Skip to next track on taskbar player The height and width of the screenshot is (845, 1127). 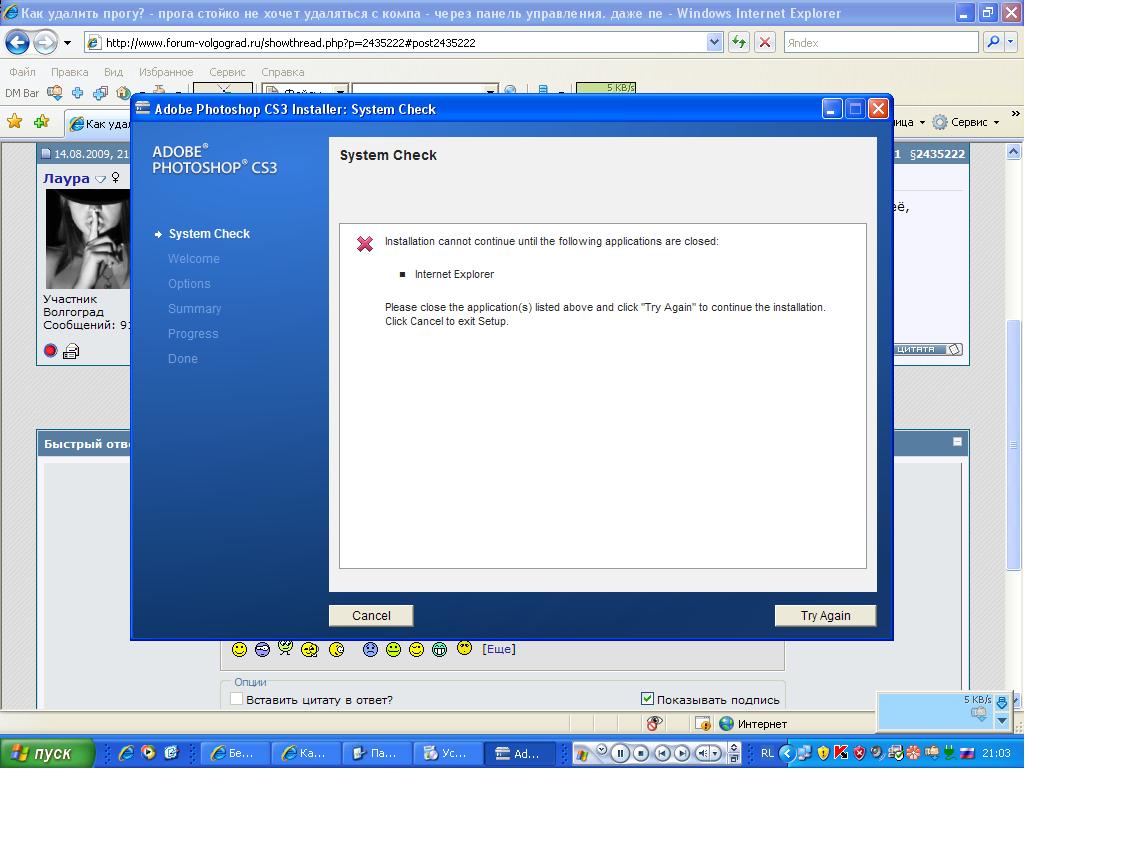[x=682, y=753]
